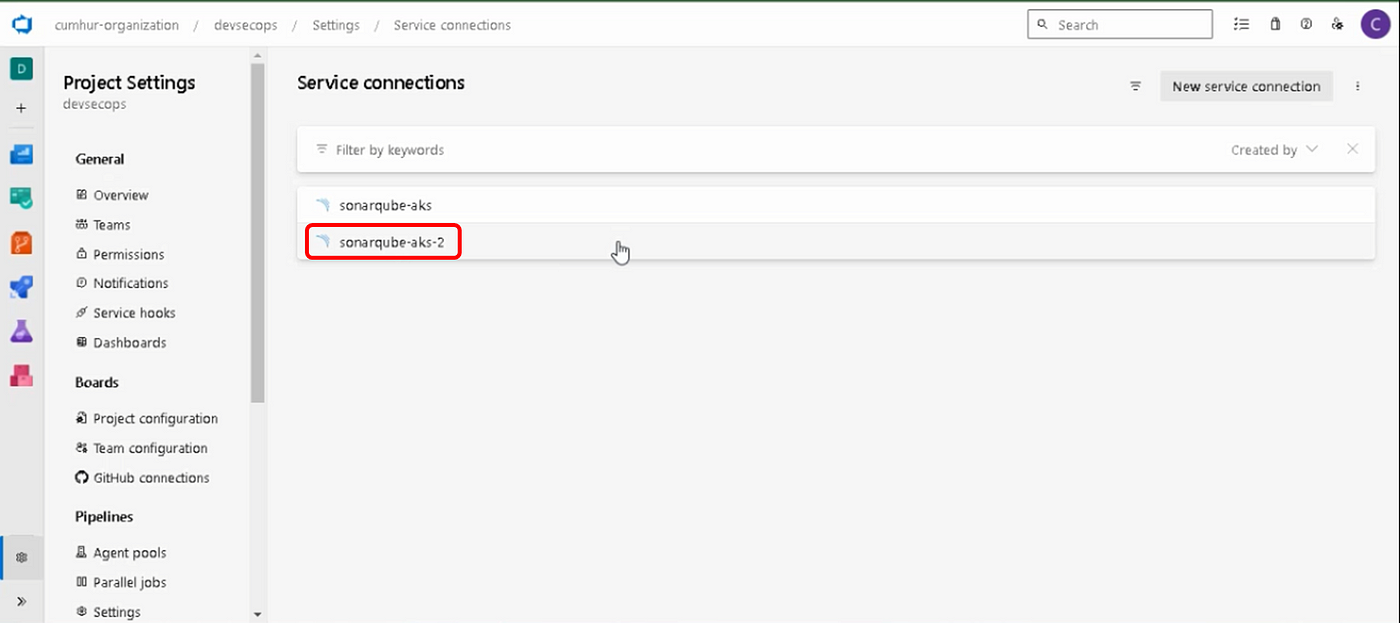Open Agent pools under Pipelines

coord(121,552)
